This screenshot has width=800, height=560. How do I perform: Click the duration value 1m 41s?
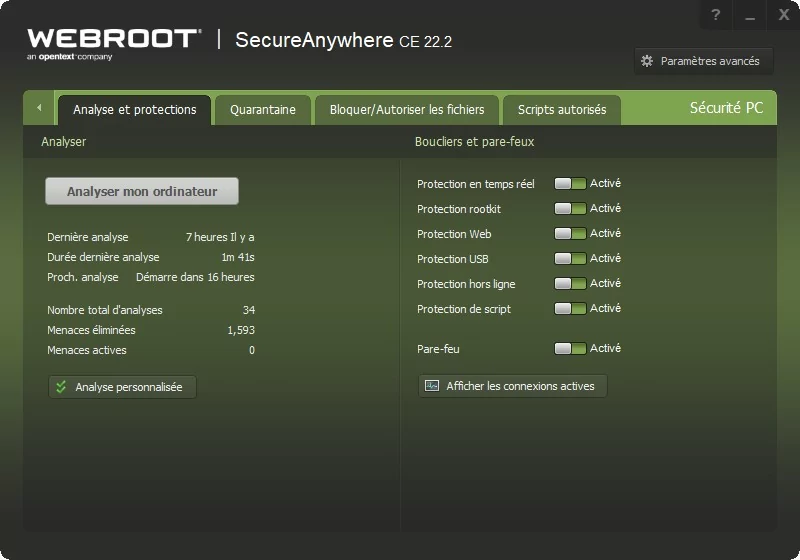[x=238, y=257]
